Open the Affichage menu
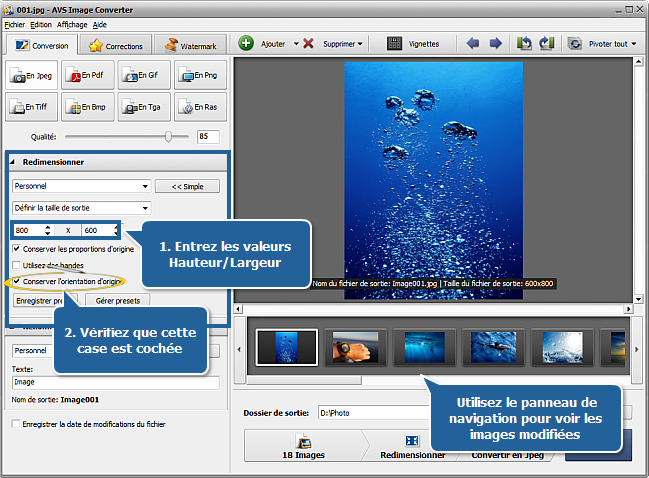The height and width of the screenshot is (478, 649). tap(71, 23)
